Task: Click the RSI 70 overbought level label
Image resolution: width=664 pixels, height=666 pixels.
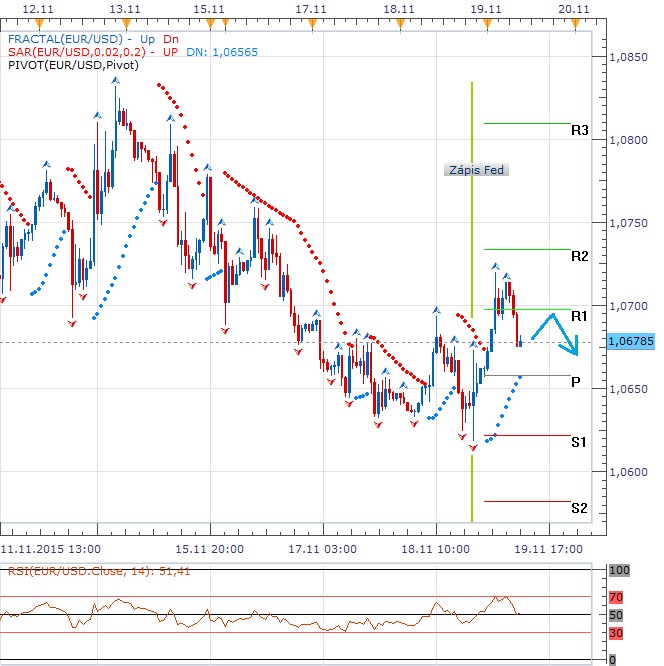Action: point(617,596)
